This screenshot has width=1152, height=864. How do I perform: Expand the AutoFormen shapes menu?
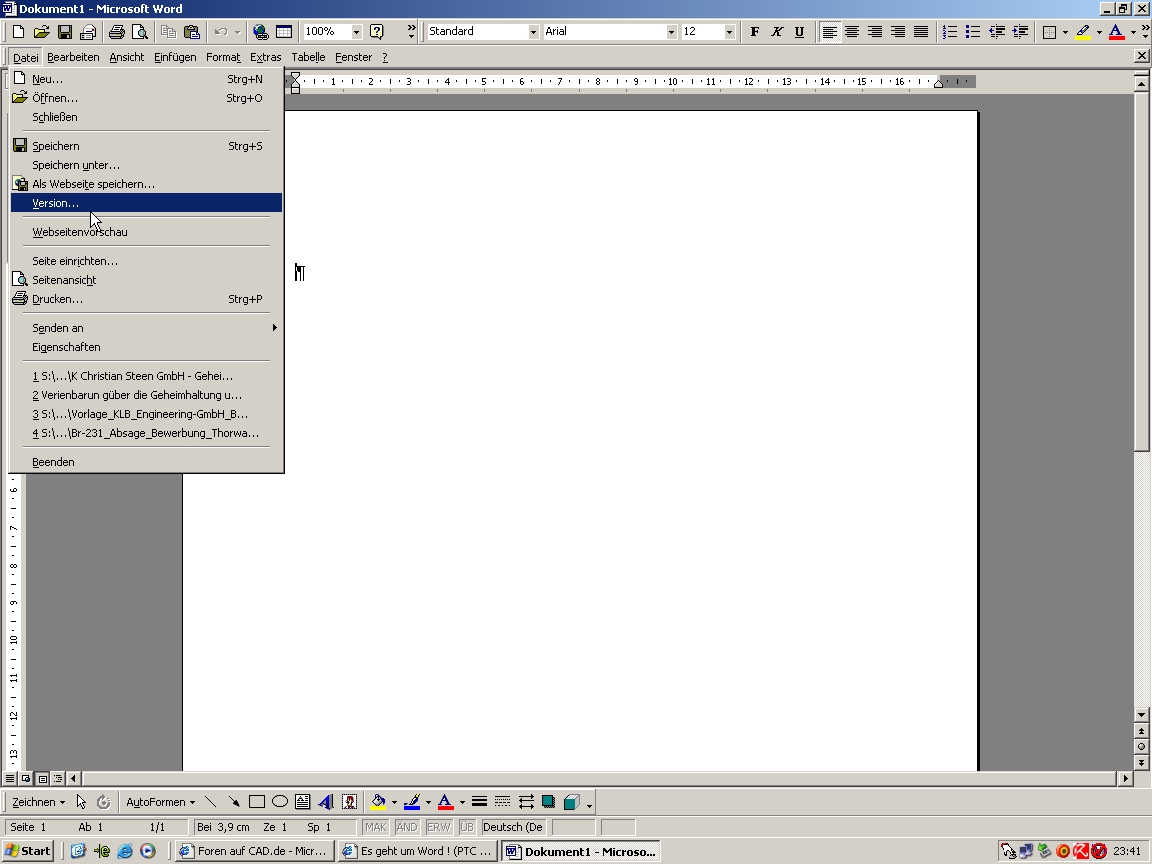coord(160,802)
